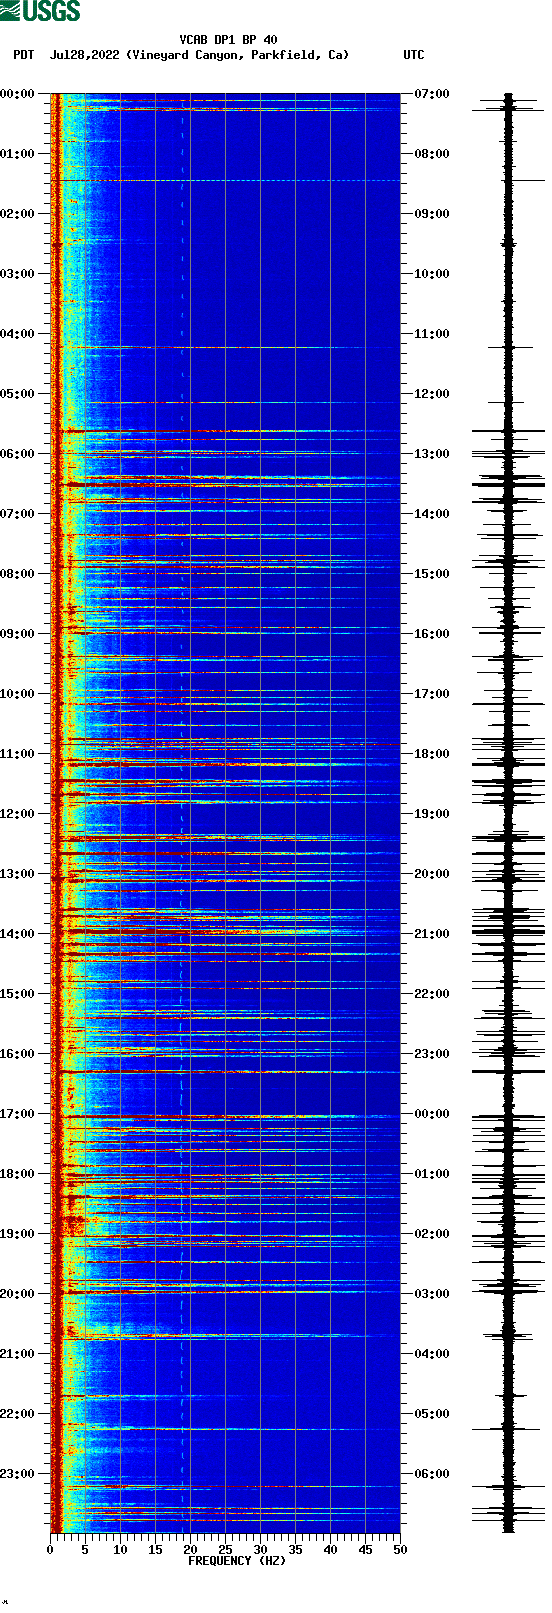Viewport: 552px width, 1613px height.
Task: Click the 18:00 UTC time label
Action: (432, 754)
